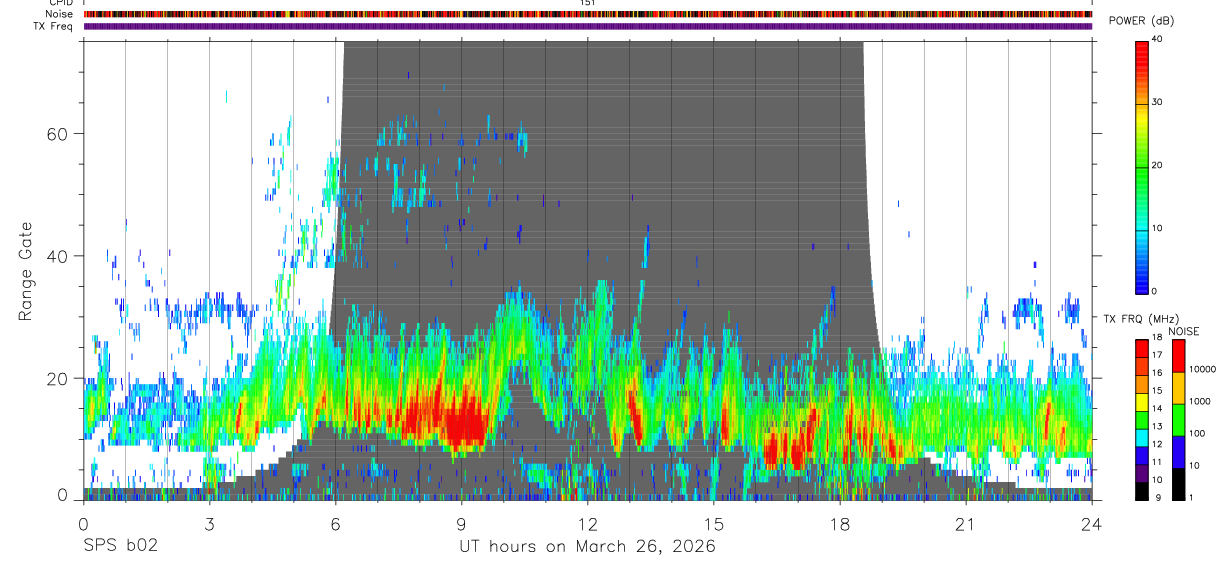Click x-axis tick label '3'
1228x567 pixels.
(x=209, y=524)
